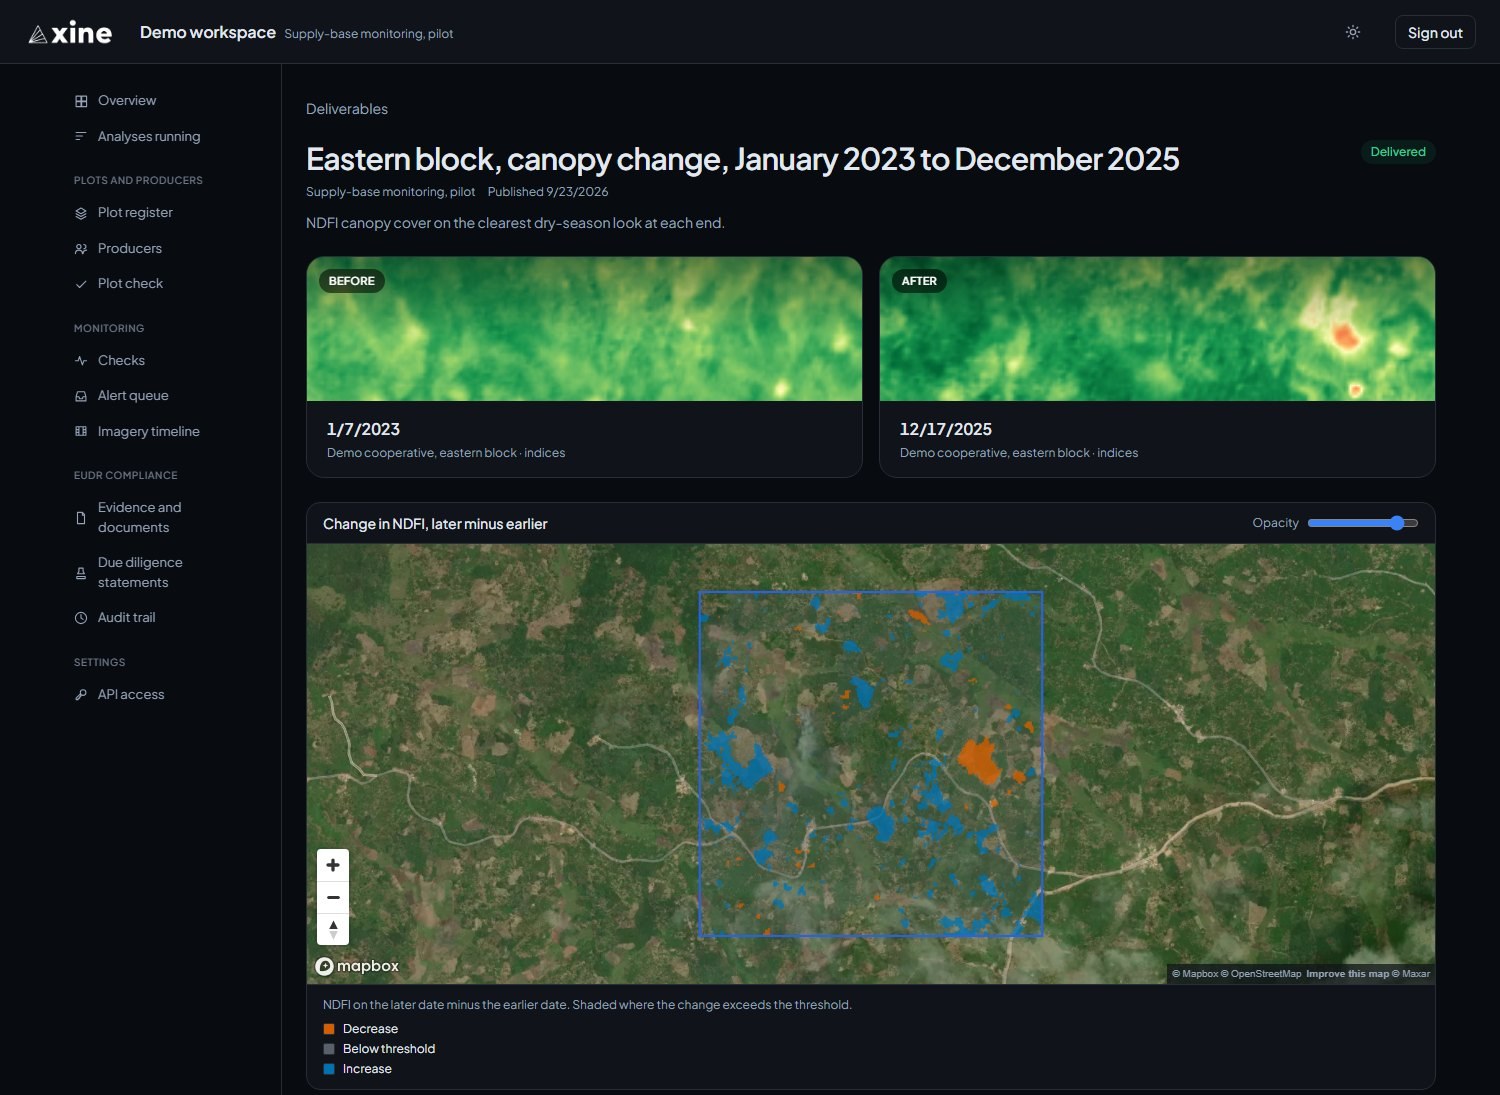This screenshot has height=1095, width=1500.
Task: Click the Checks pulse icon
Action: pos(81,361)
